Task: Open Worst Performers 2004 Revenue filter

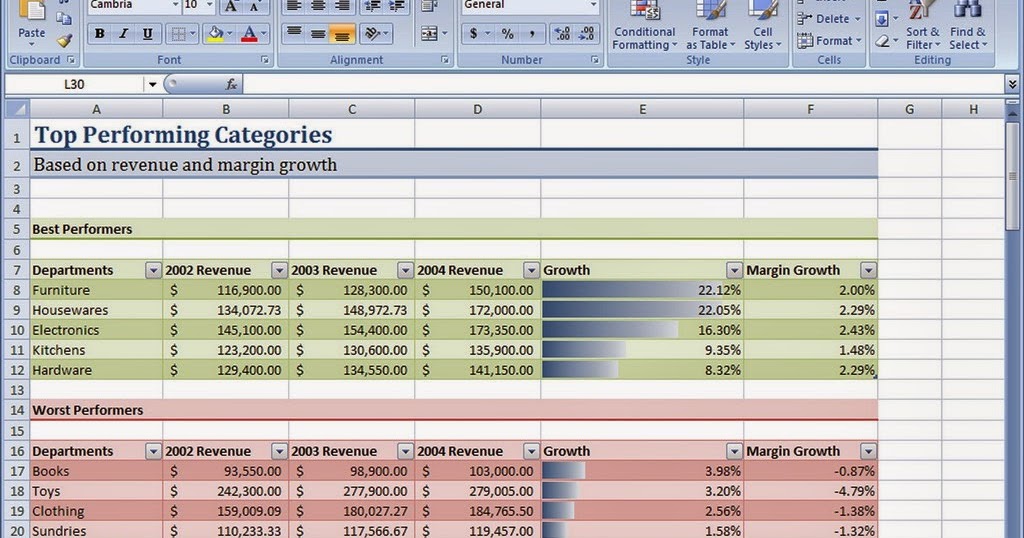Action: coord(531,451)
